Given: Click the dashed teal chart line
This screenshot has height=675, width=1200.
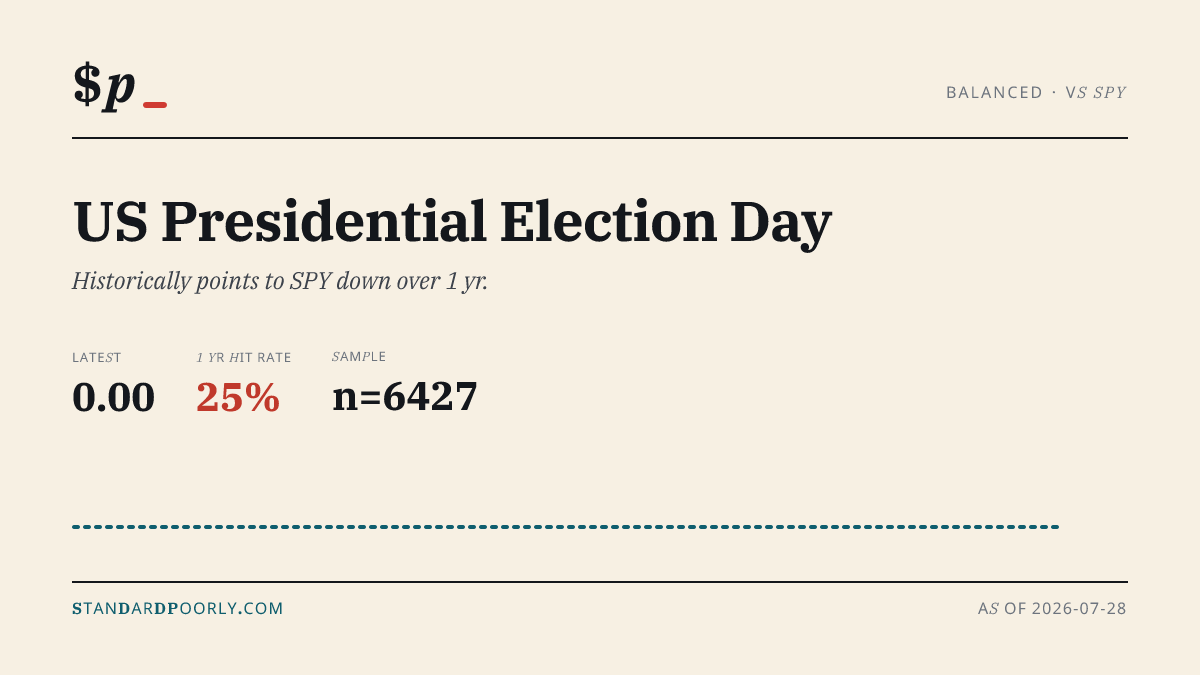Looking at the screenshot, I should click(565, 526).
